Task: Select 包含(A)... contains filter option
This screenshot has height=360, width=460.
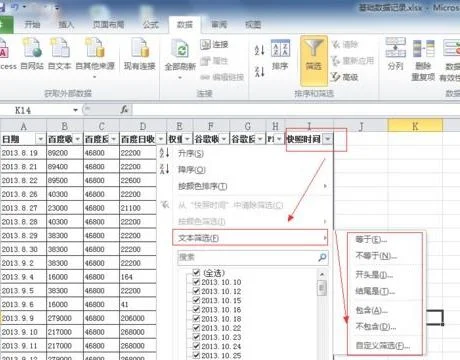Action: (x=372, y=310)
